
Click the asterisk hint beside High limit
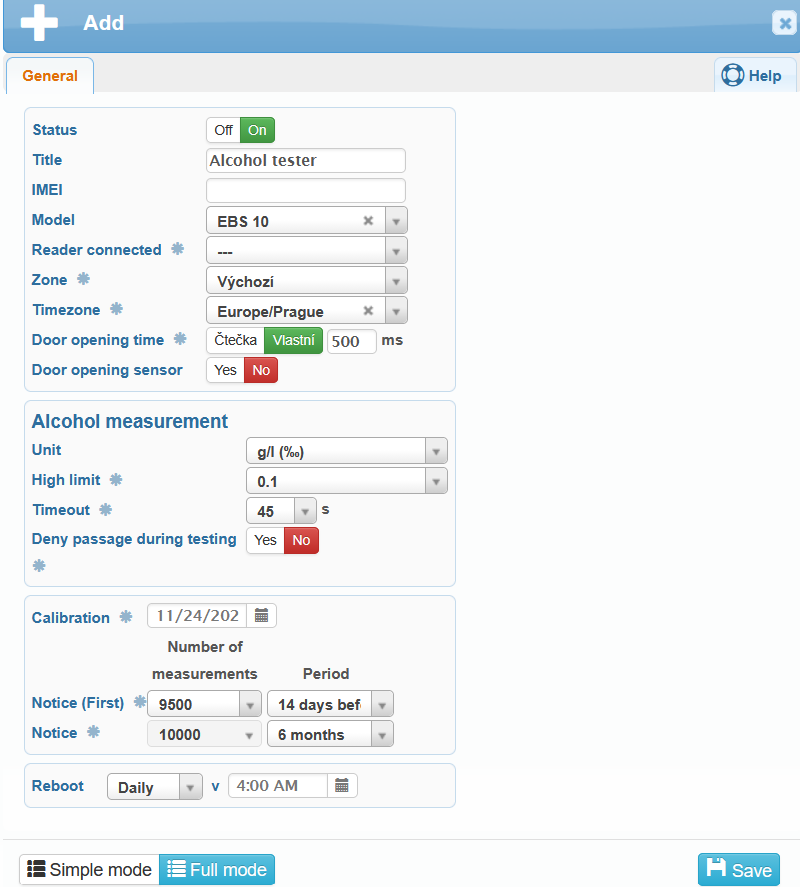click(x=115, y=480)
